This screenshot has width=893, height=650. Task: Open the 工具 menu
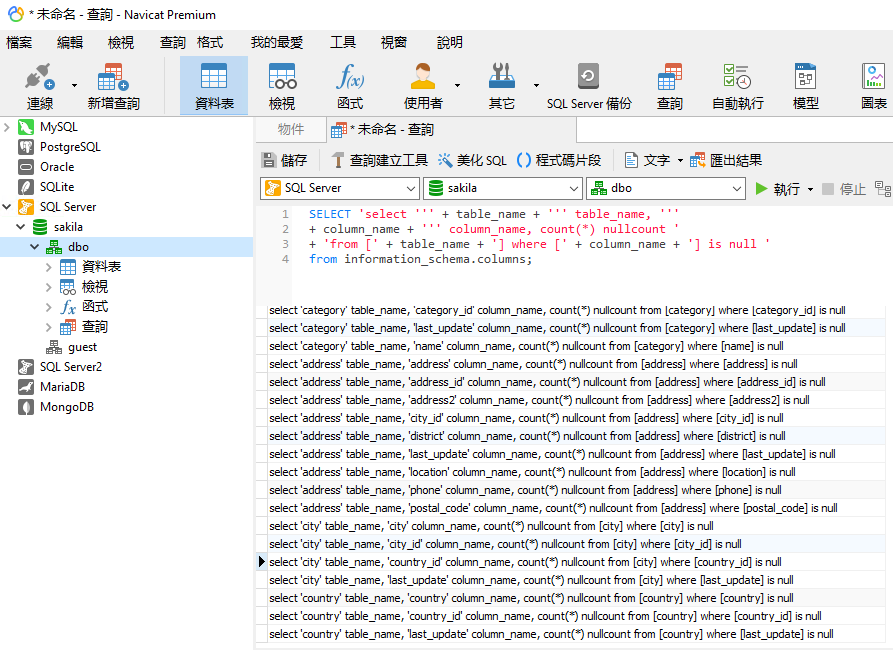point(343,42)
